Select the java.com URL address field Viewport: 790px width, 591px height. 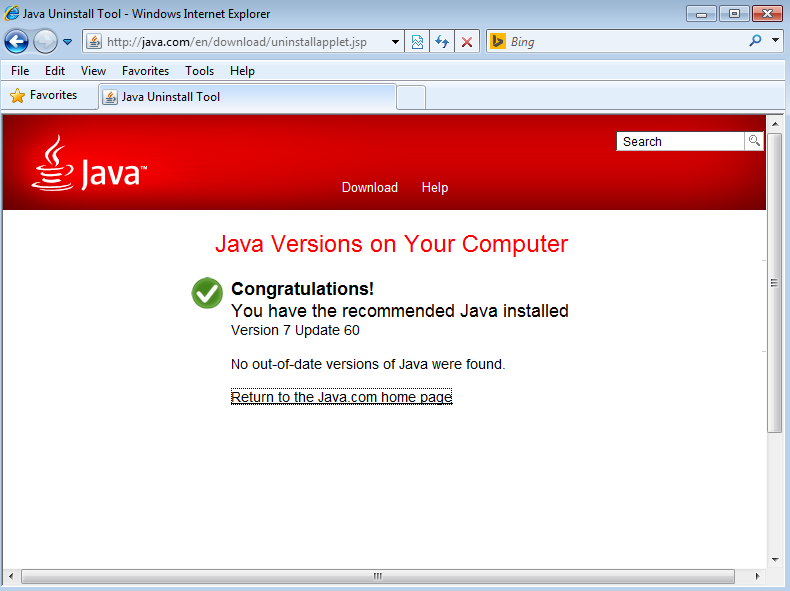(237, 42)
